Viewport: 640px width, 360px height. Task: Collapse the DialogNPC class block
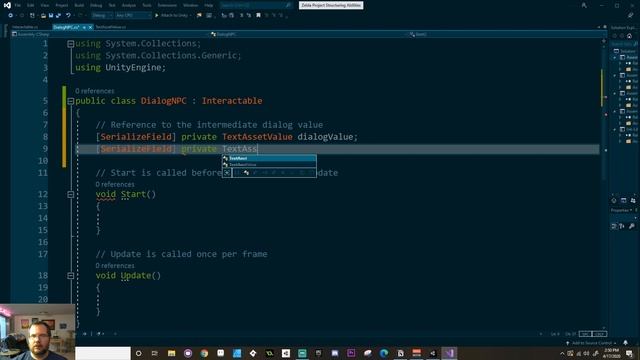point(71,101)
